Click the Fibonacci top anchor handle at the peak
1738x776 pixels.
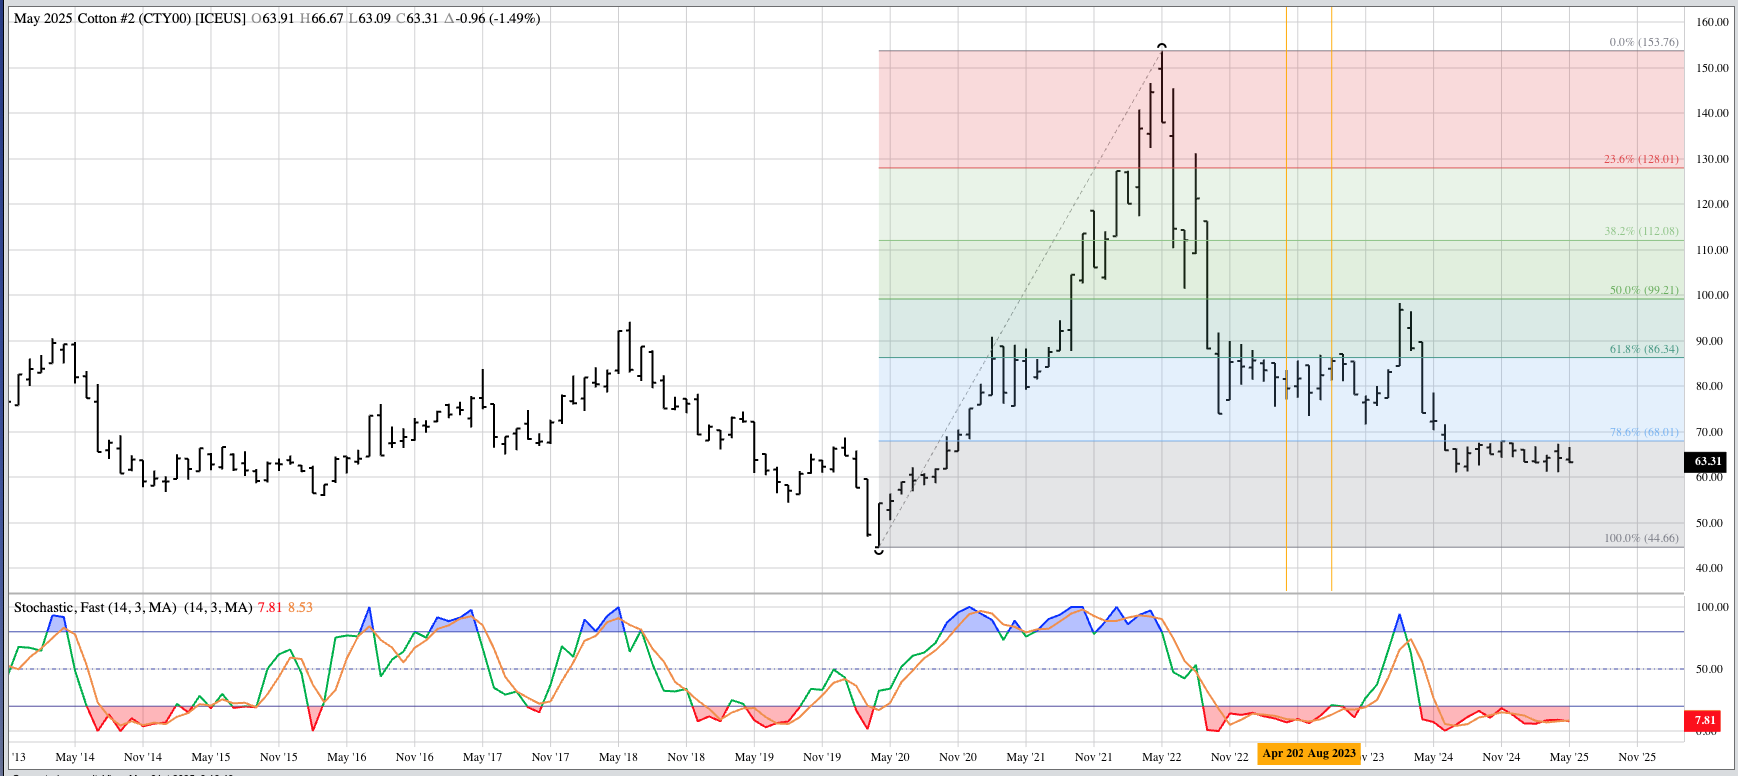[1161, 46]
